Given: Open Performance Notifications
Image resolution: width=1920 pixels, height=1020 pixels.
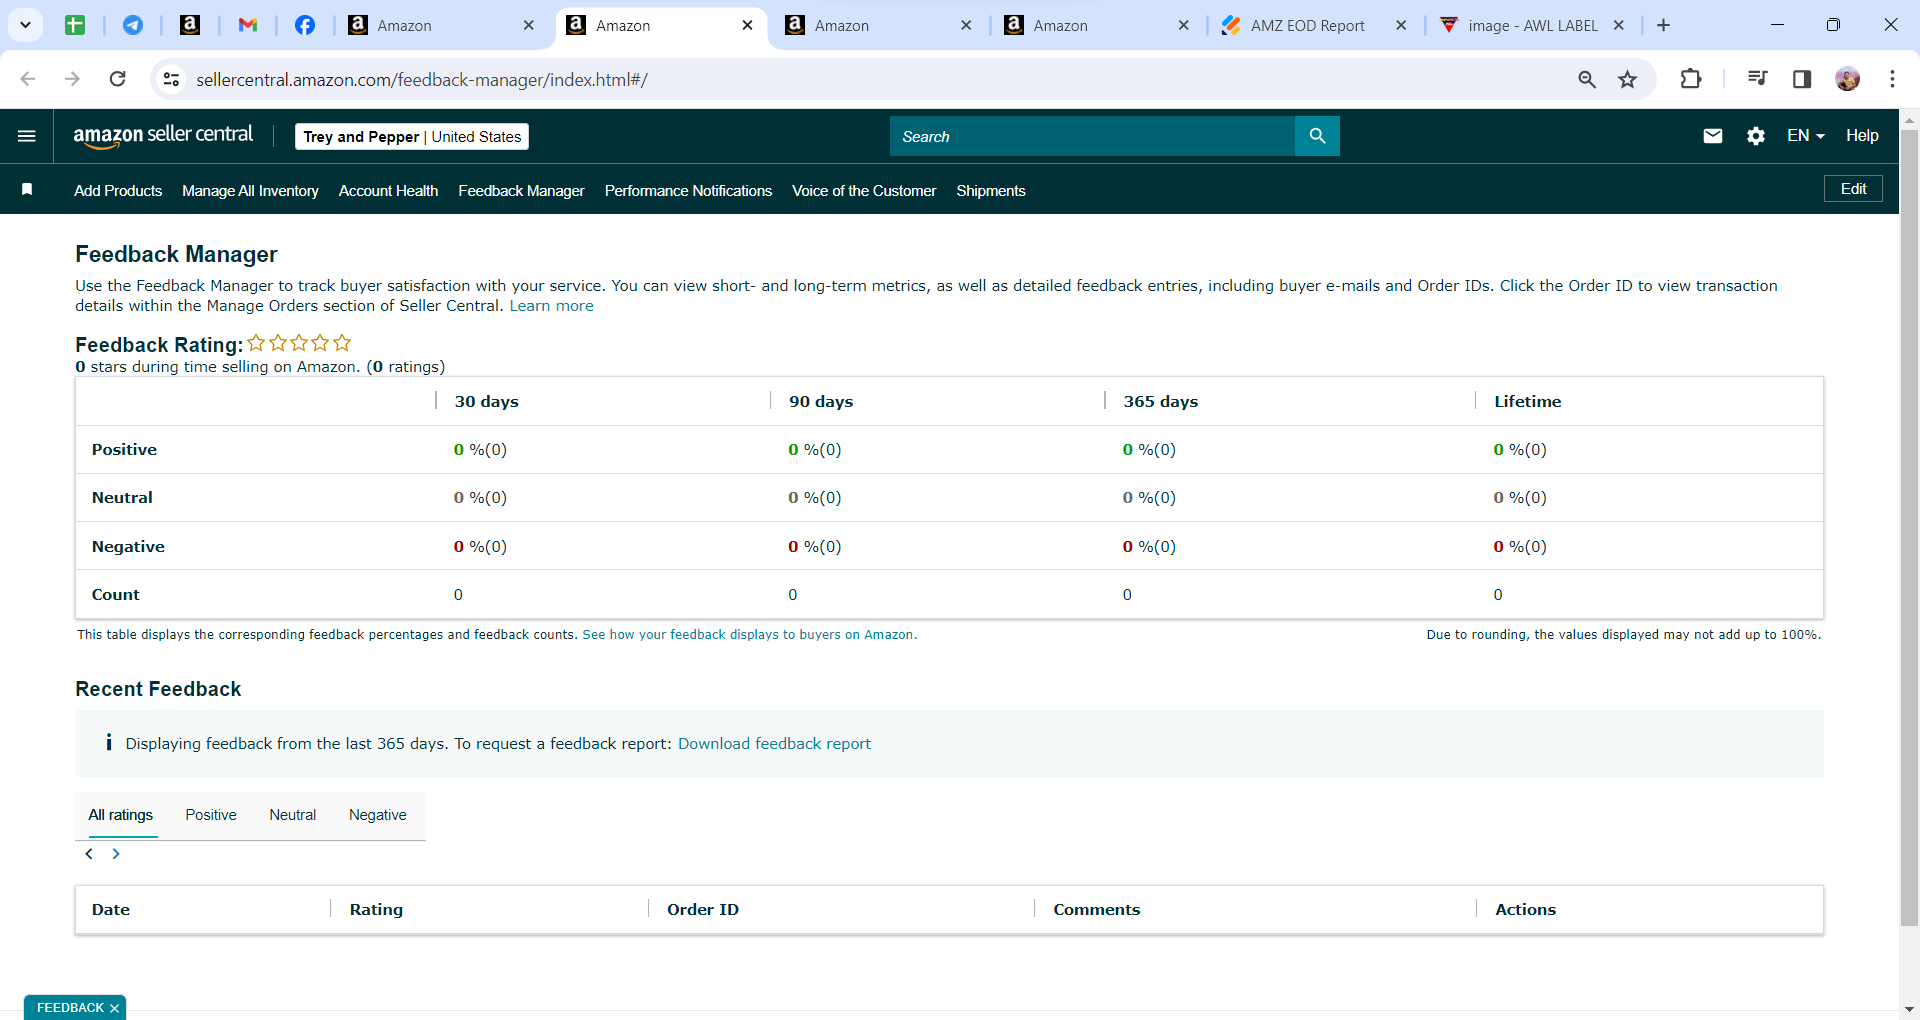Looking at the screenshot, I should [x=688, y=191].
